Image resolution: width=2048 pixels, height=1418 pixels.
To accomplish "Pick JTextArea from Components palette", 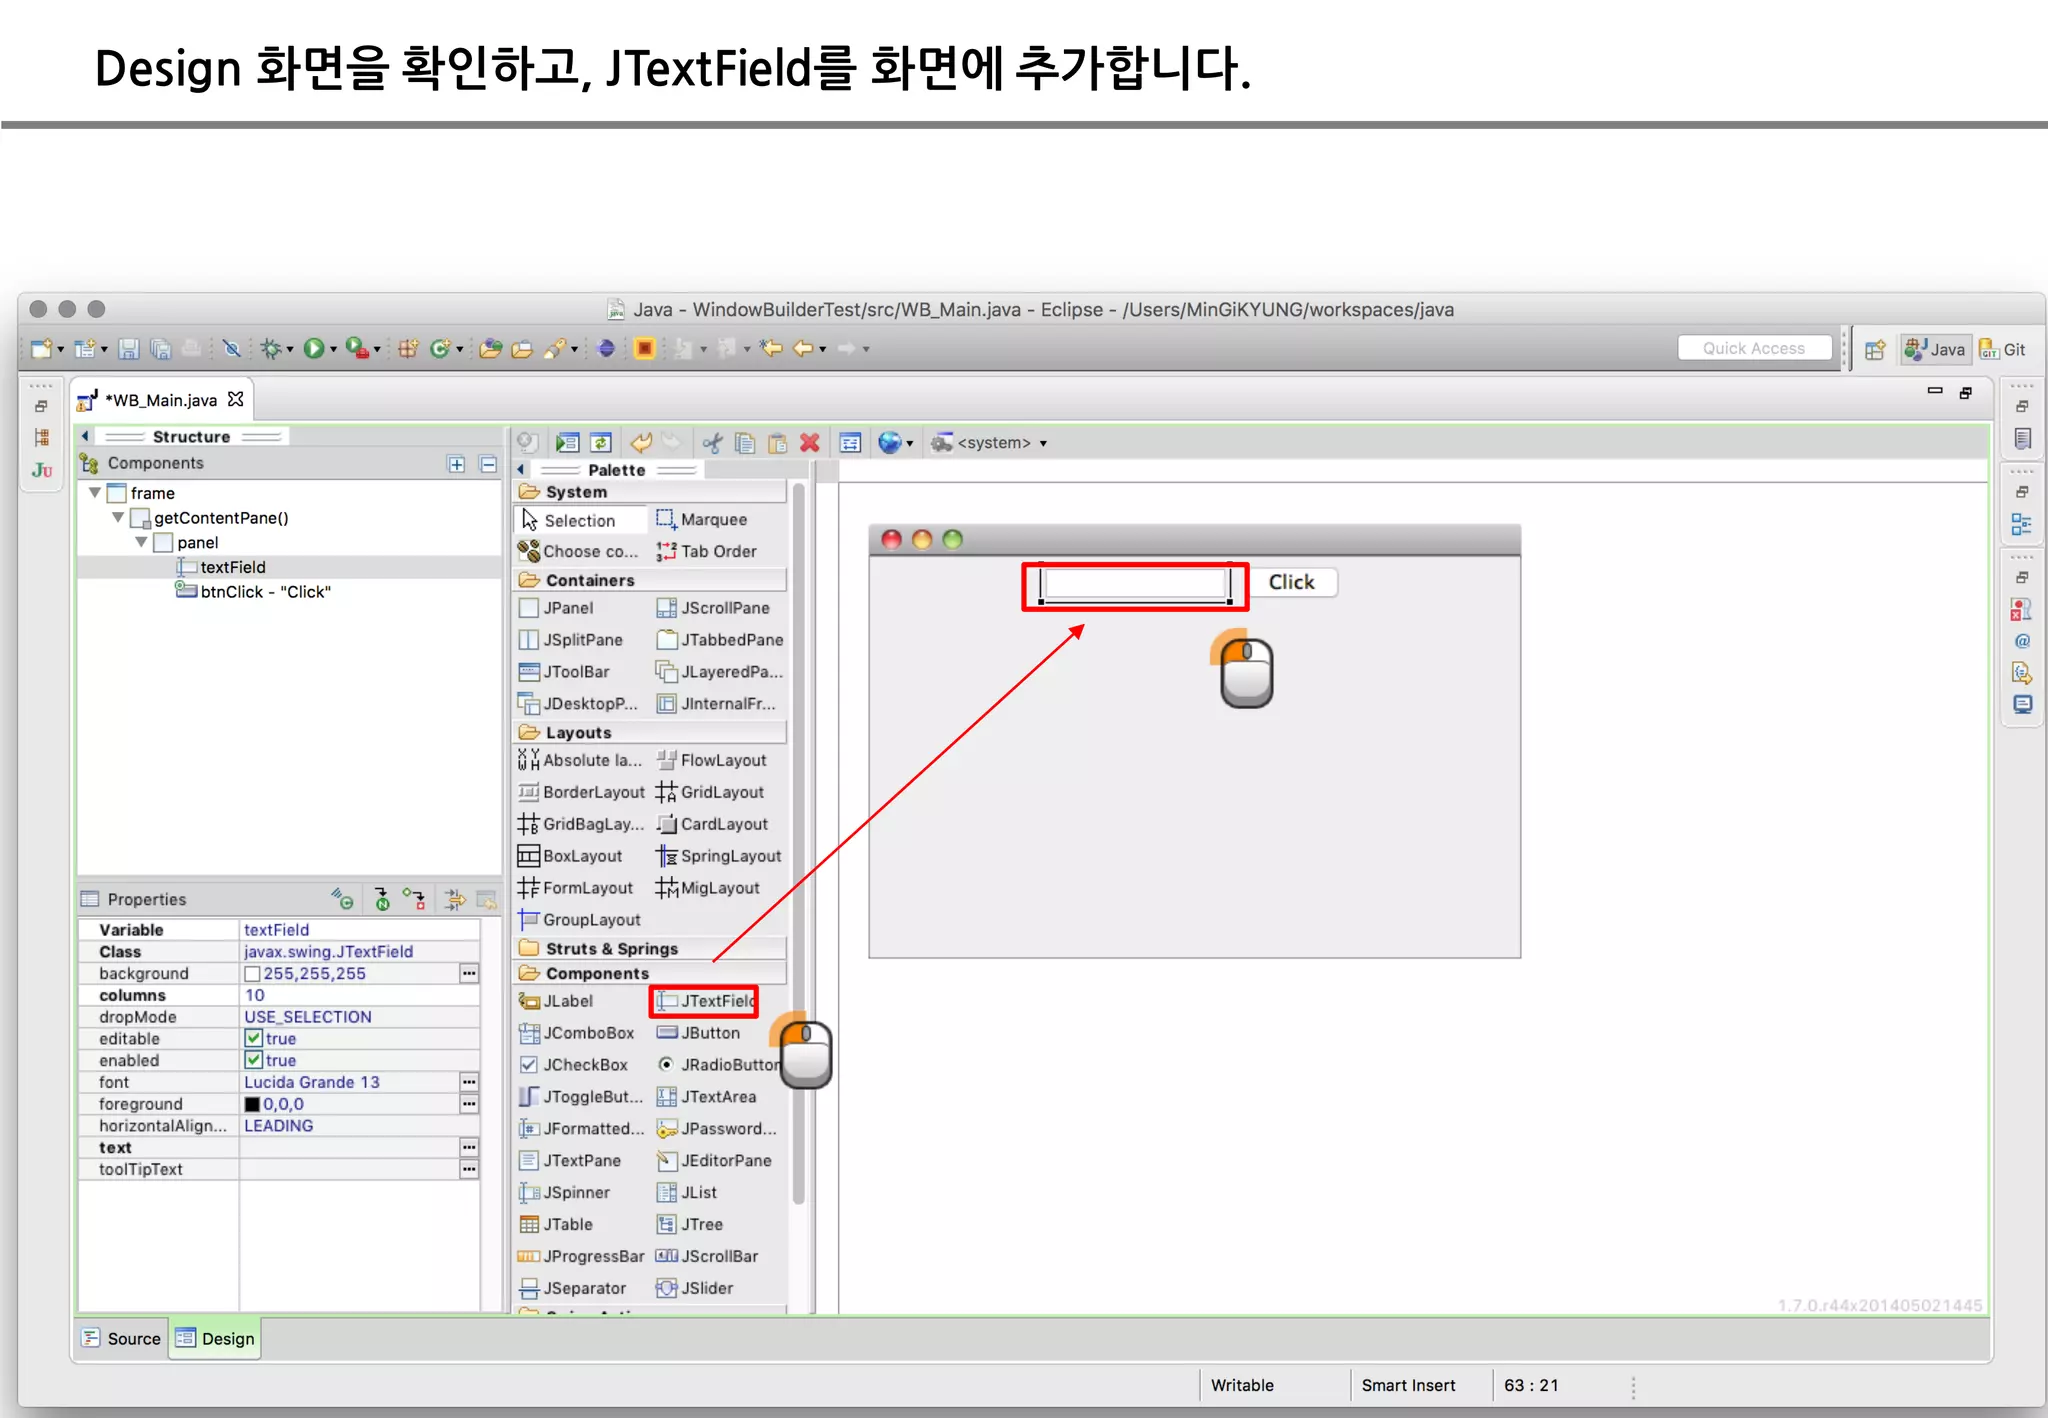I will (x=706, y=1097).
